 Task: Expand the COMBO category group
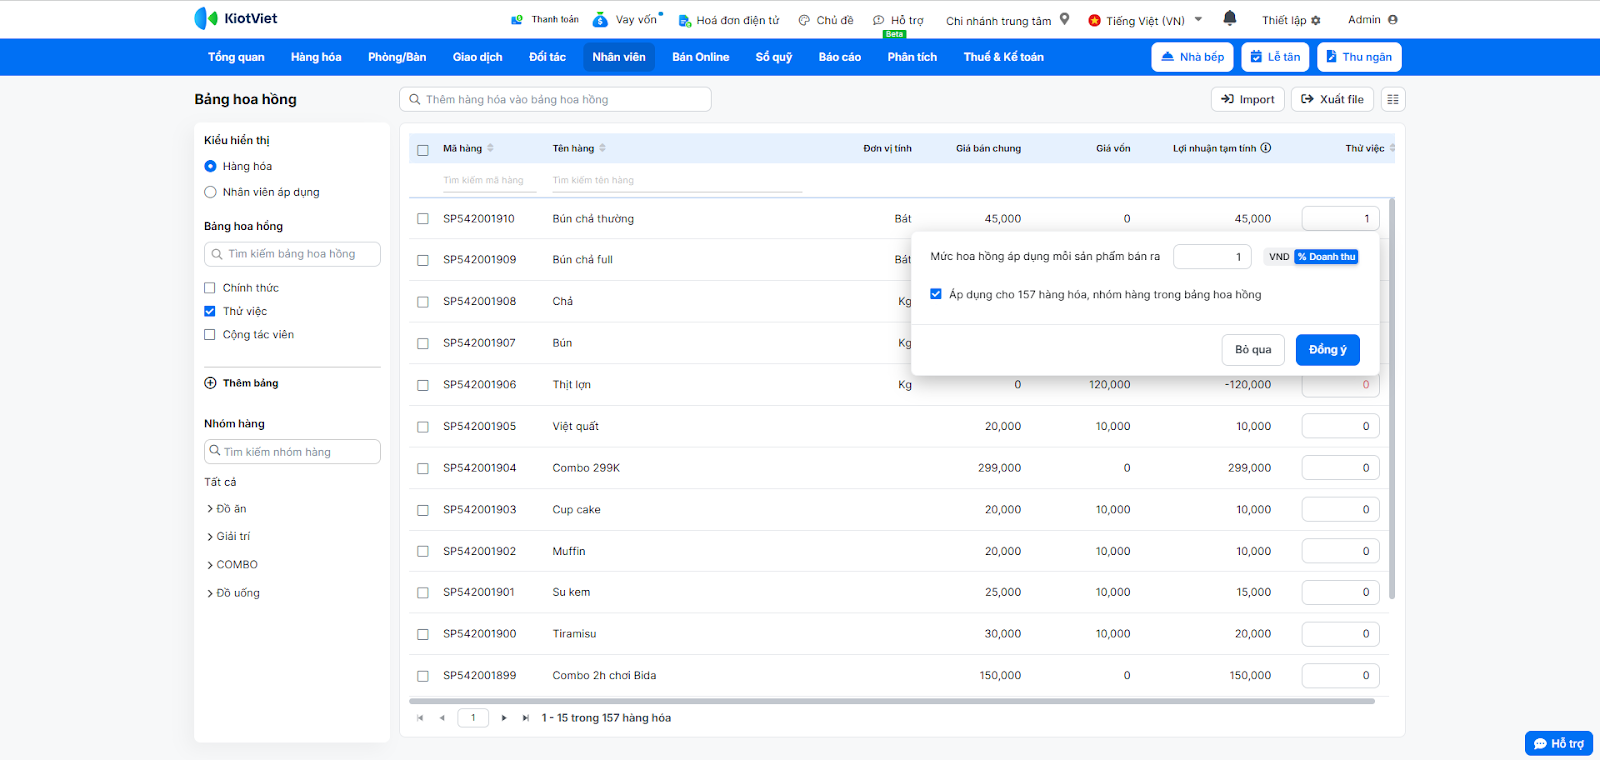click(x=210, y=565)
